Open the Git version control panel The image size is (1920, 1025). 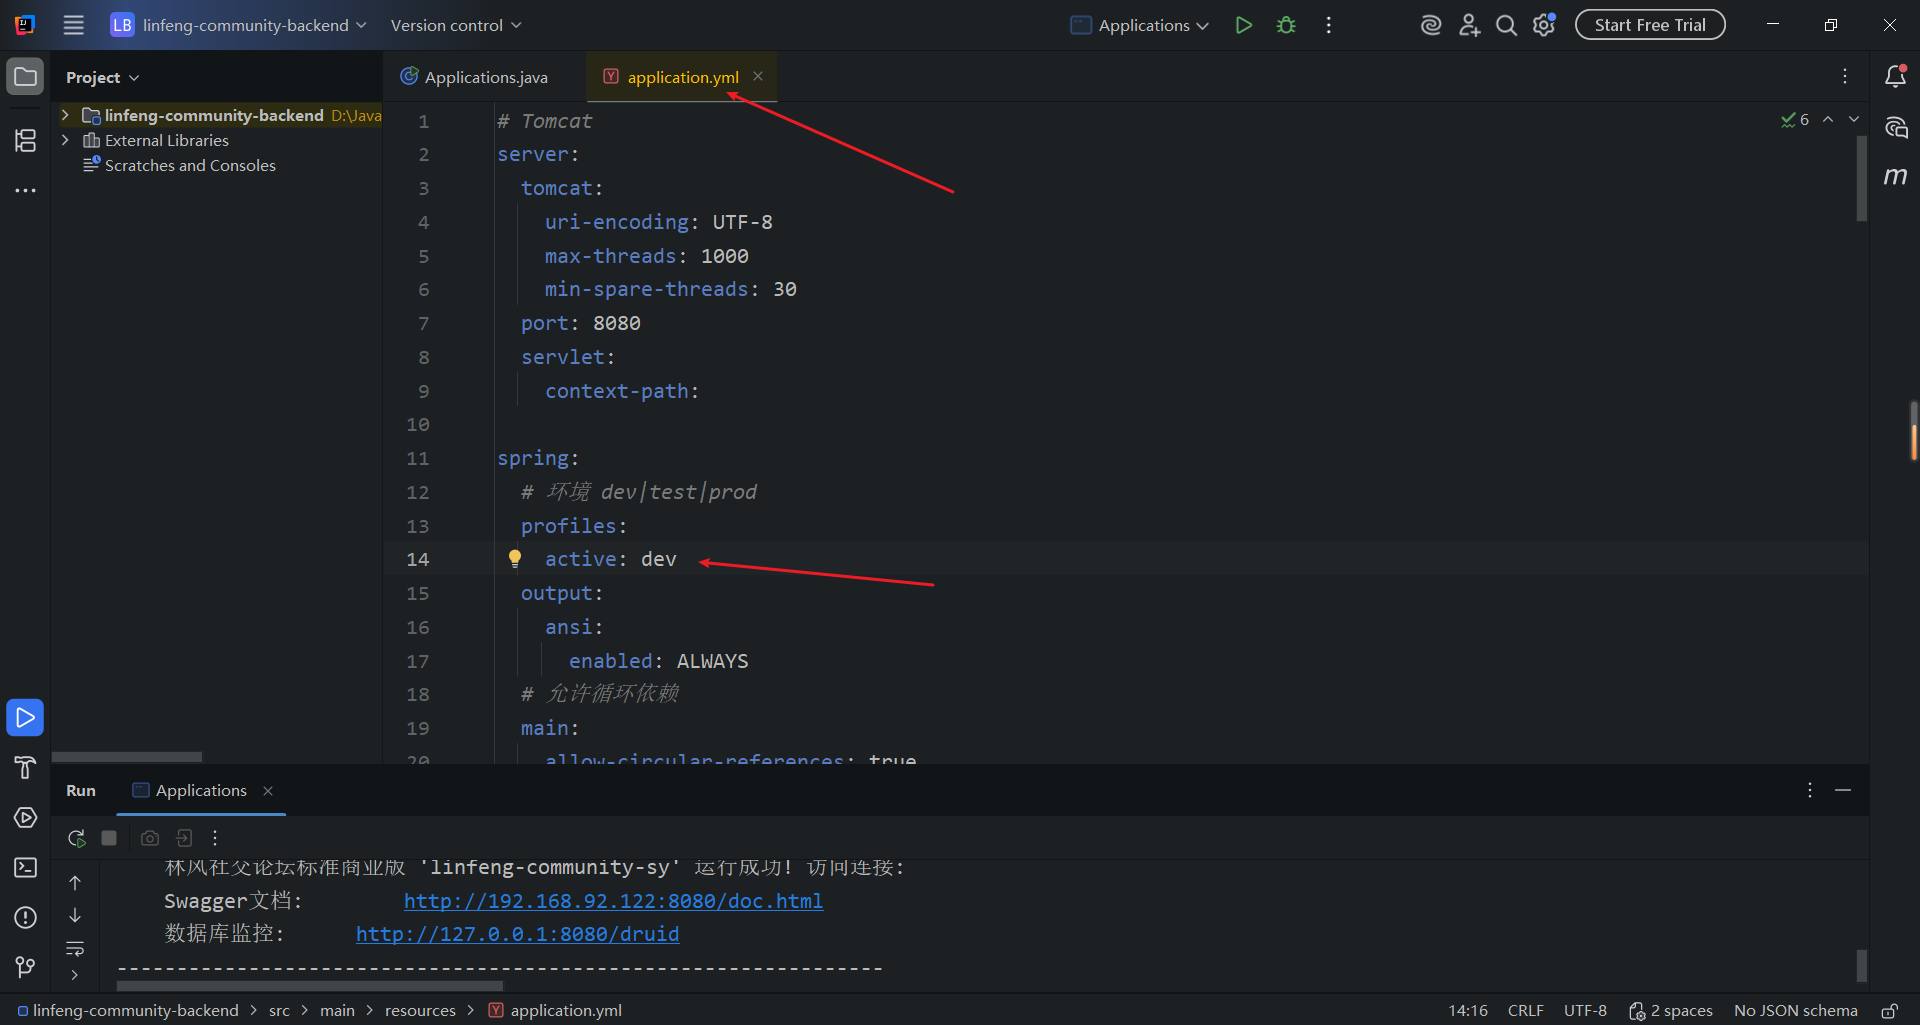point(26,967)
